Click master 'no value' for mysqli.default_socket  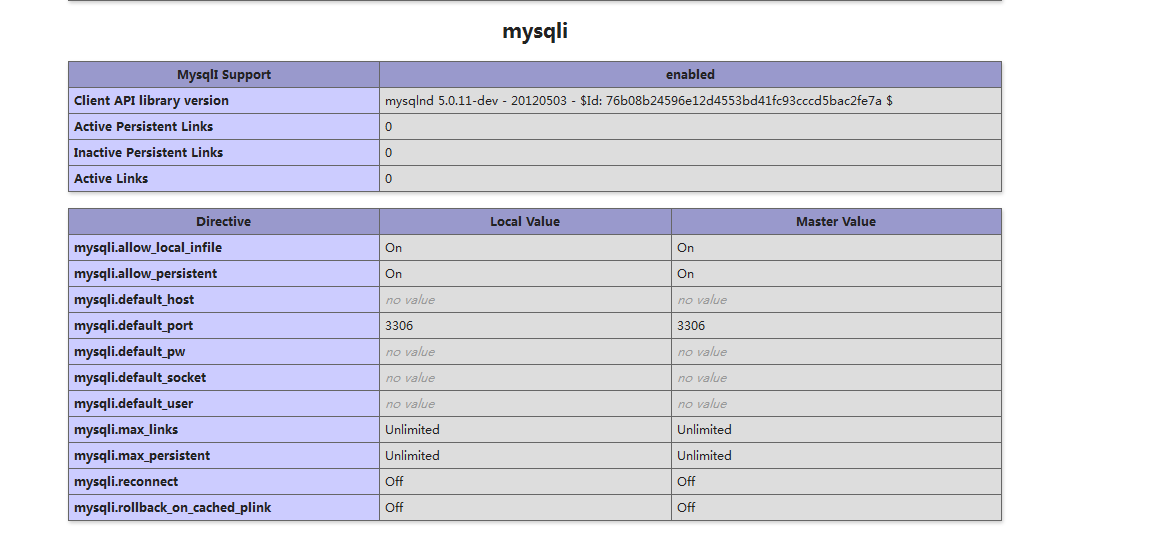(x=702, y=378)
